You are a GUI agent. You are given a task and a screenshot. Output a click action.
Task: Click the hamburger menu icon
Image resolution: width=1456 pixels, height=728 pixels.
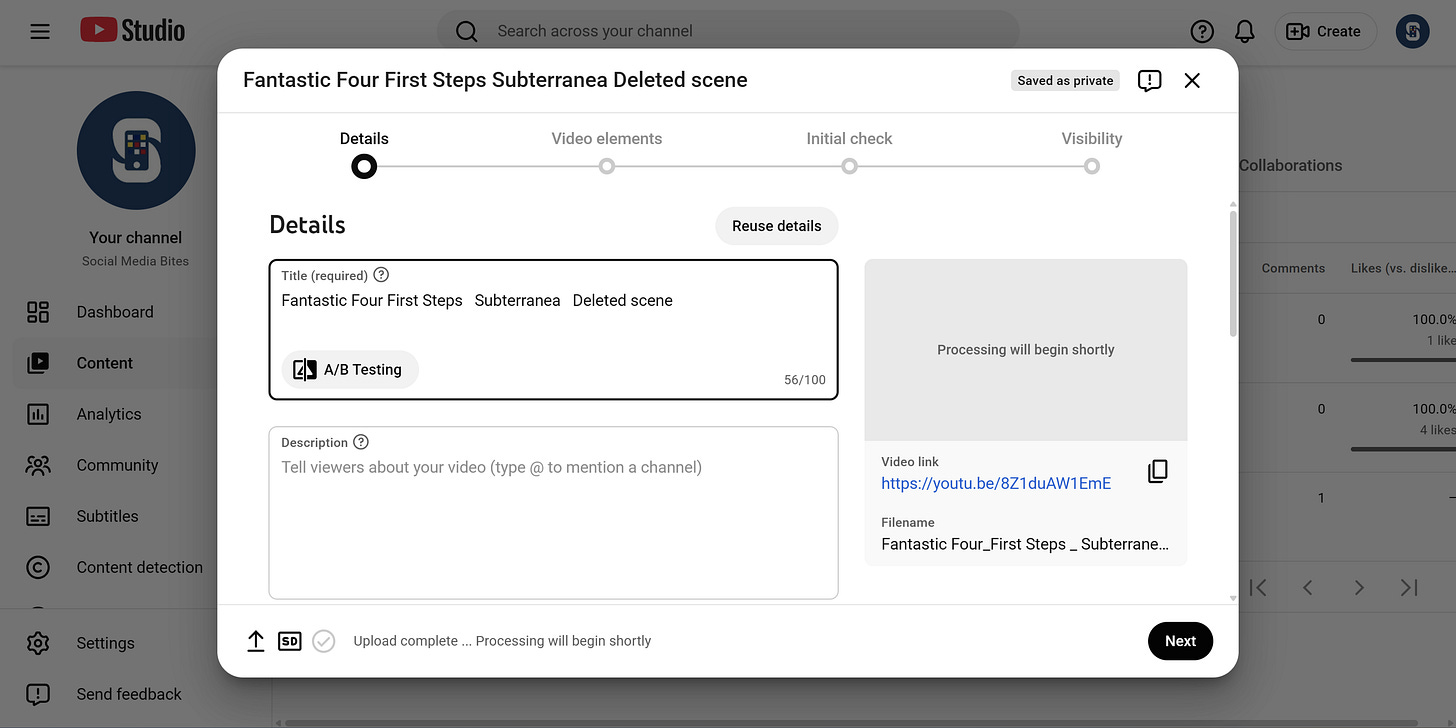pyautogui.click(x=40, y=32)
